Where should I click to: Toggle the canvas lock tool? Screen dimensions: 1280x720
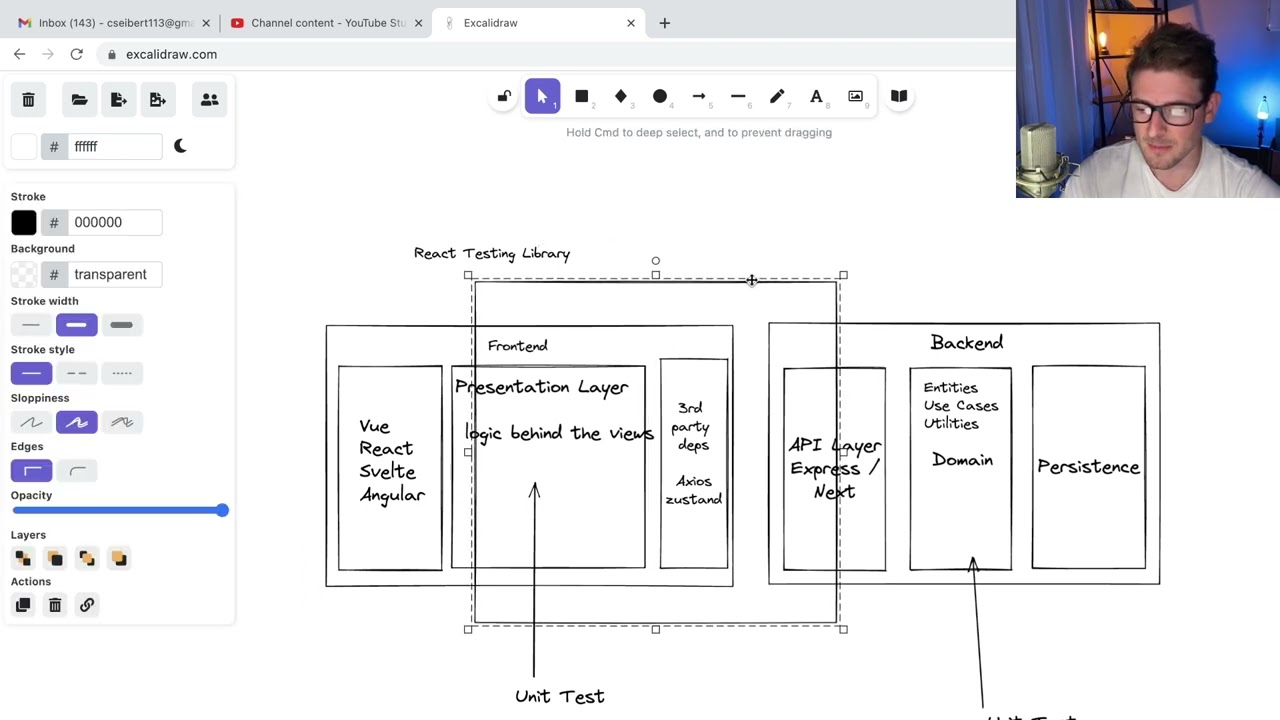click(x=504, y=97)
